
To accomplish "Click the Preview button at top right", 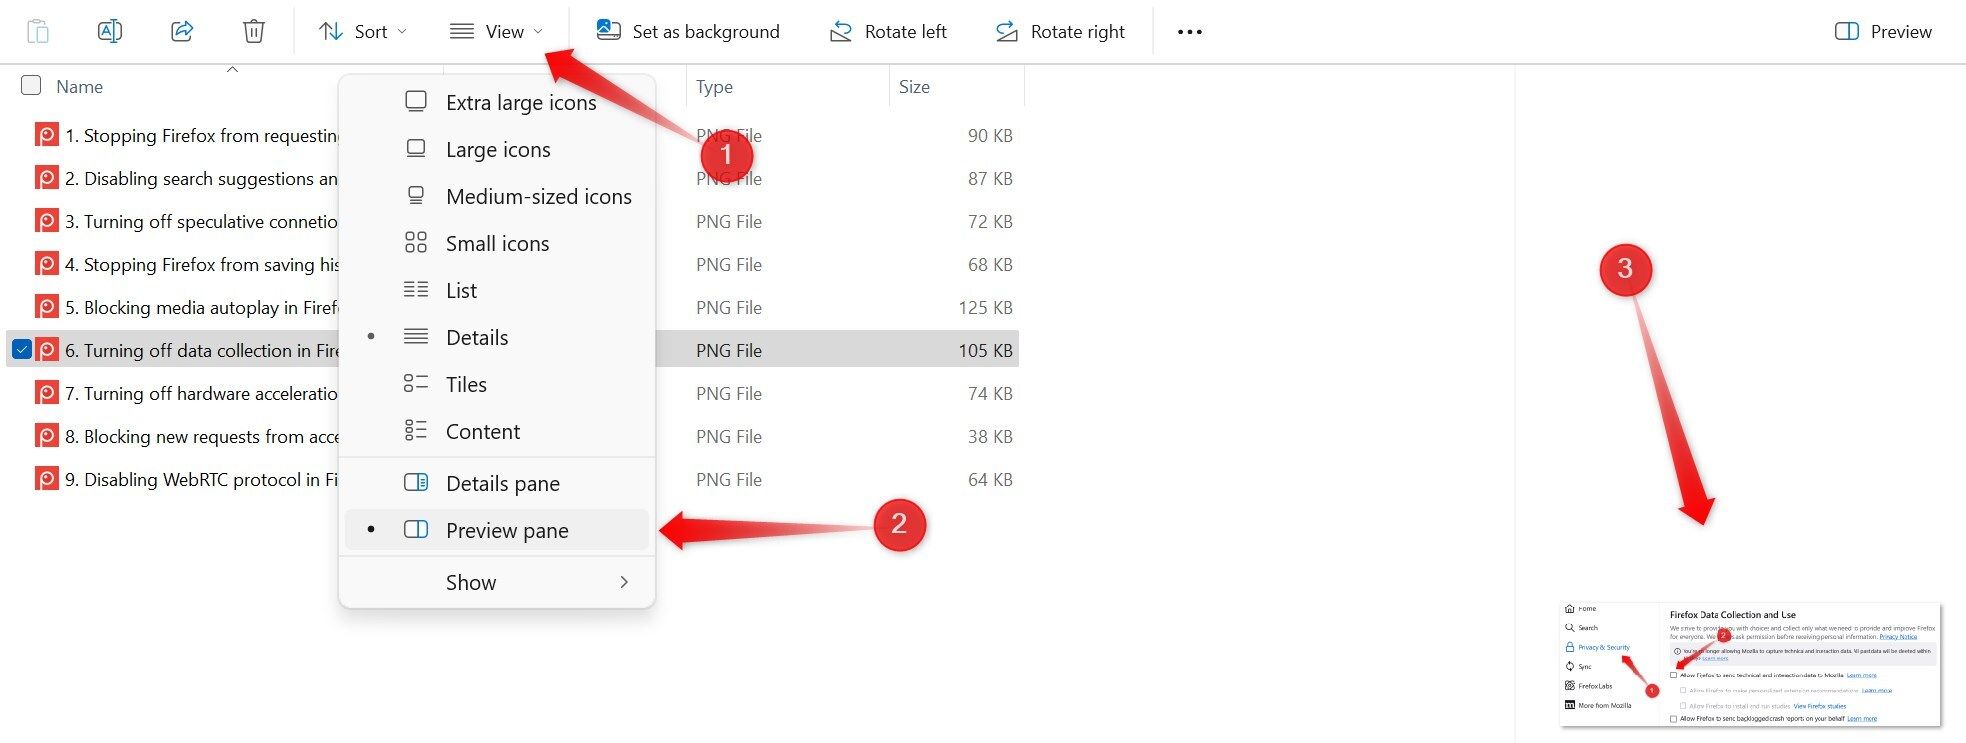I will pyautogui.click(x=1883, y=32).
